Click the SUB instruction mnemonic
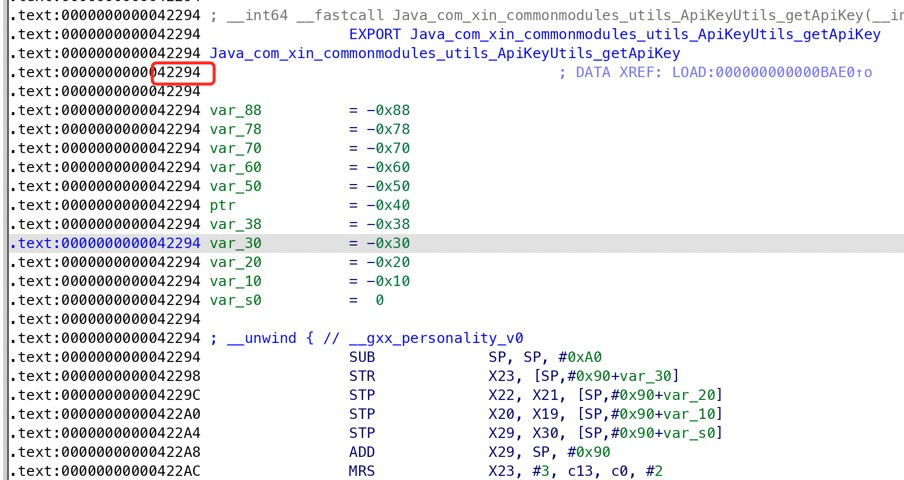The height and width of the screenshot is (480, 904). (362, 357)
